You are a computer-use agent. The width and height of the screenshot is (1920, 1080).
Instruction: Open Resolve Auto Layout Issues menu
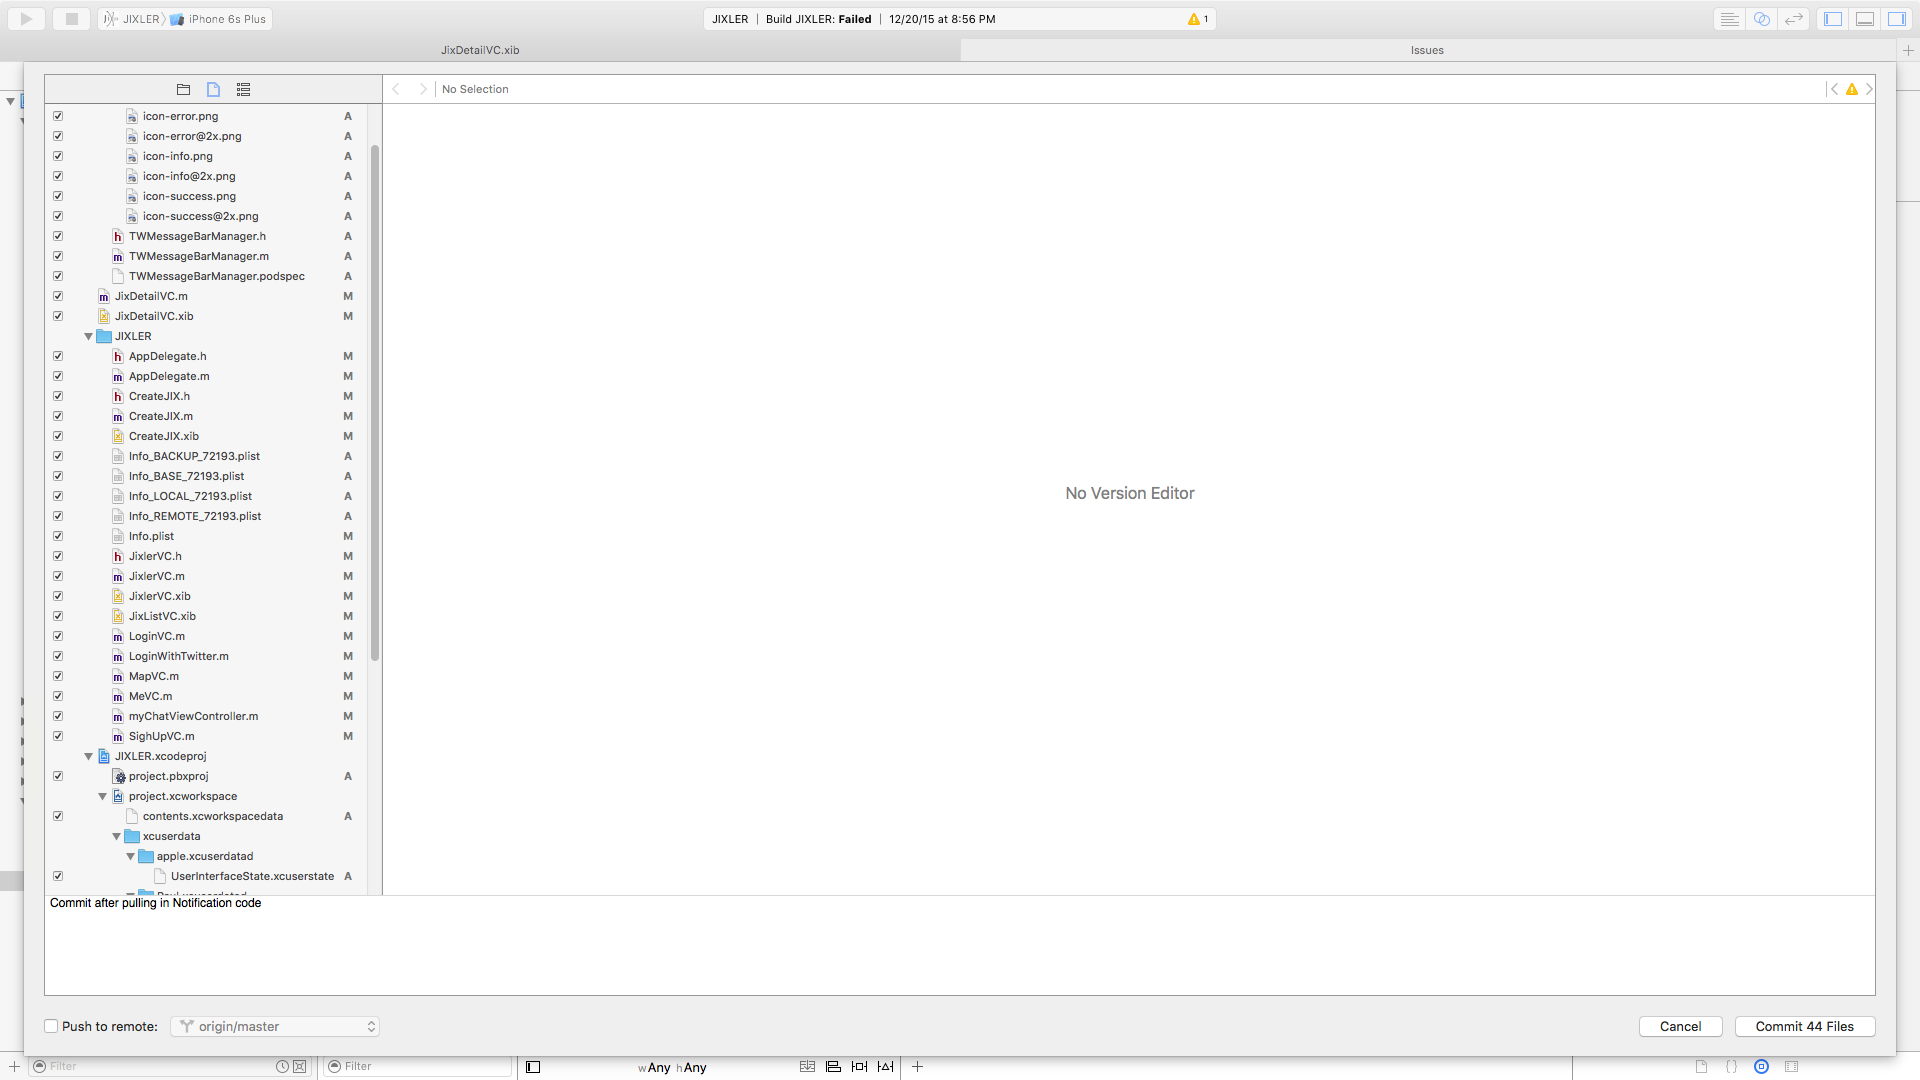click(x=885, y=1067)
